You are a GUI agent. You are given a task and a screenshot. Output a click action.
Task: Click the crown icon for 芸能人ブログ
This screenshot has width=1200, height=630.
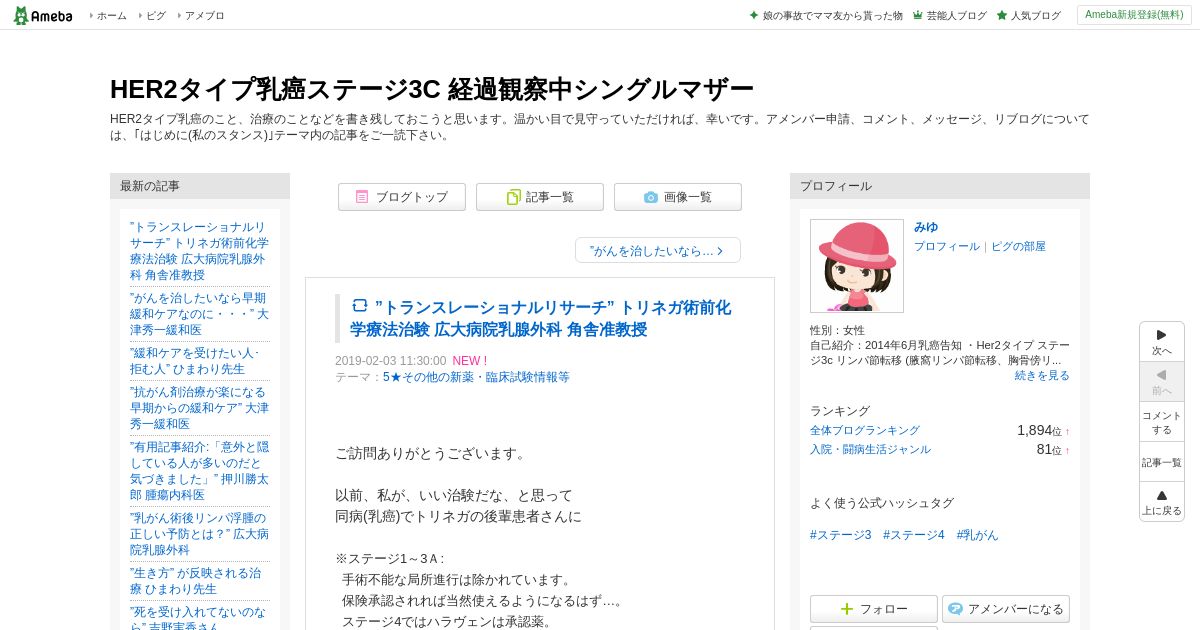[918, 16]
